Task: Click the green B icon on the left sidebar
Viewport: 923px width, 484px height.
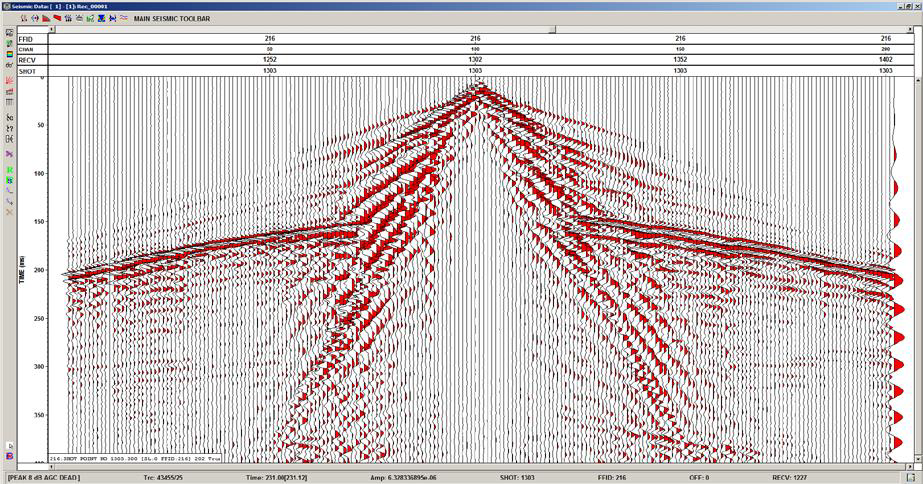Action: [x=9, y=180]
